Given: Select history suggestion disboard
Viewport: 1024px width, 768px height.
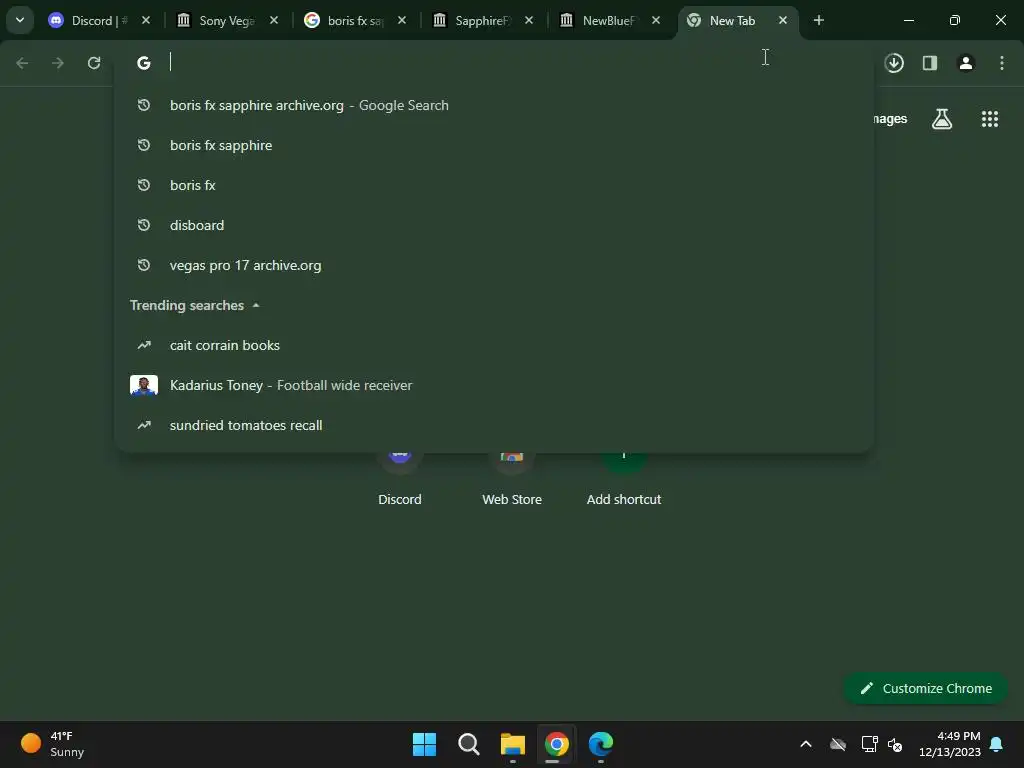Looking at the screenshot, I should pos(494,225).
